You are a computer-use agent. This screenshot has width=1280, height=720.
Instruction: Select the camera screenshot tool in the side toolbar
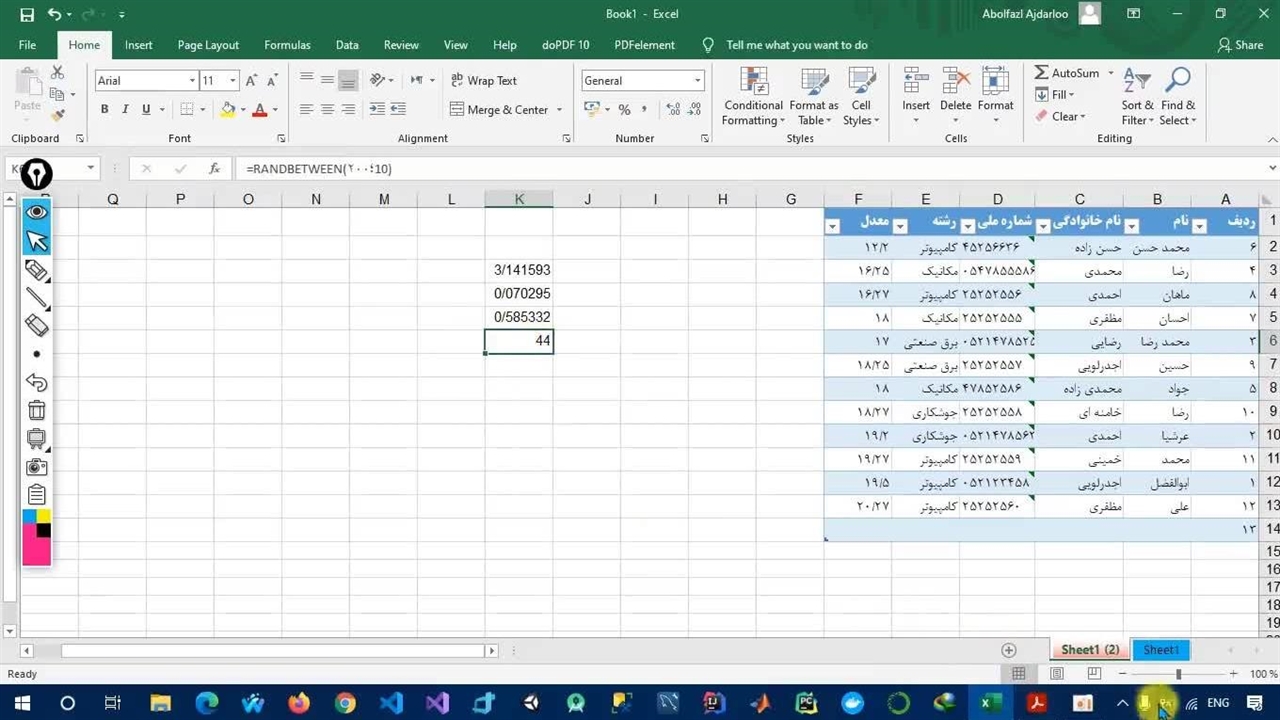point(36,467)
